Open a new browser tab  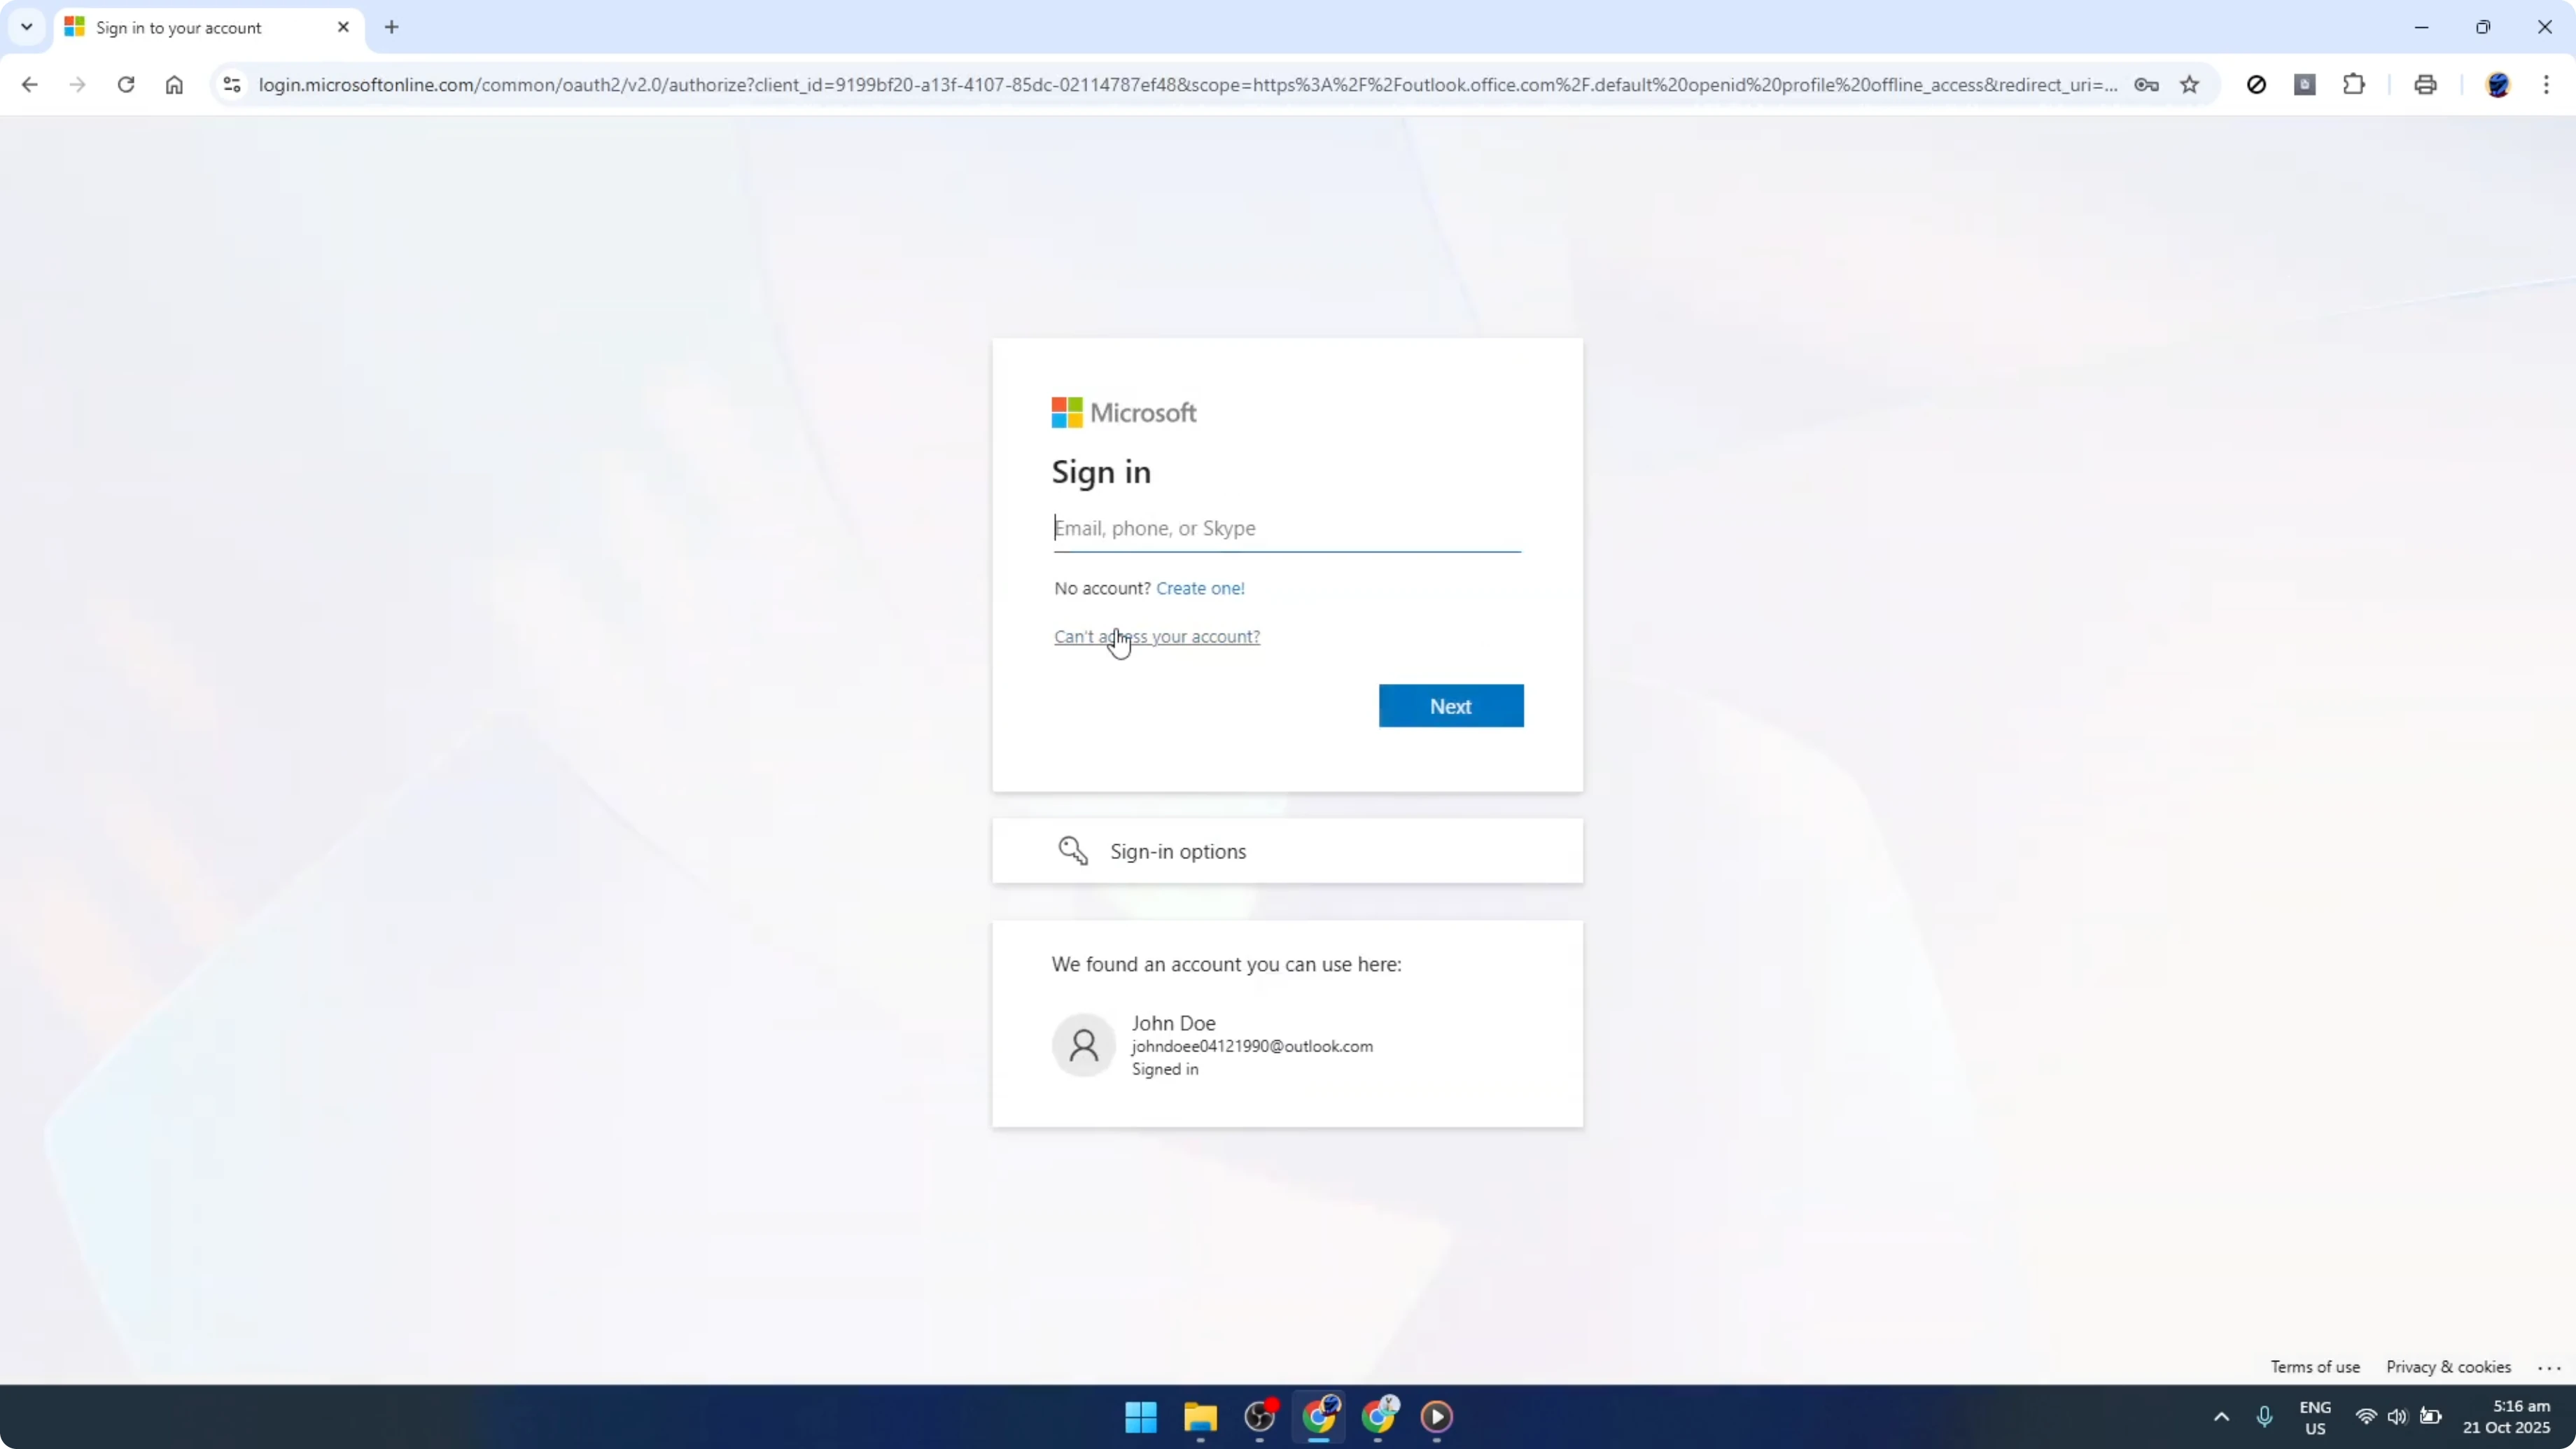click(x=392, y=27)
